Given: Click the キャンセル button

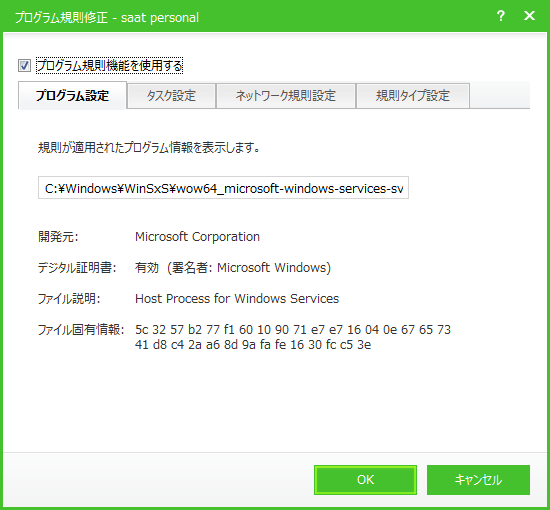Looking at the screenshot, I should 478,480.
